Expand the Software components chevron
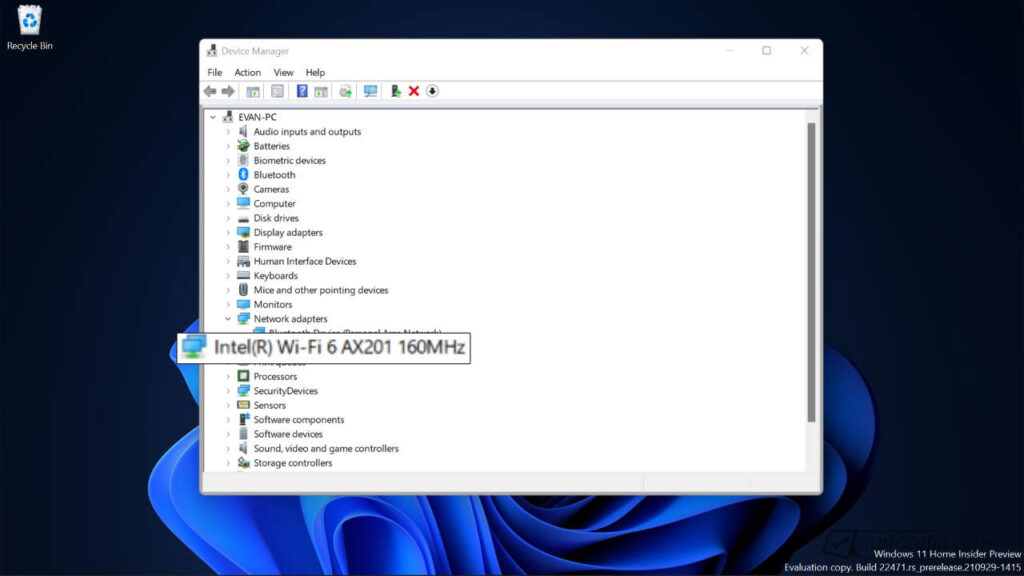This screenshot has width=1024, height=576. pos(228,419)
